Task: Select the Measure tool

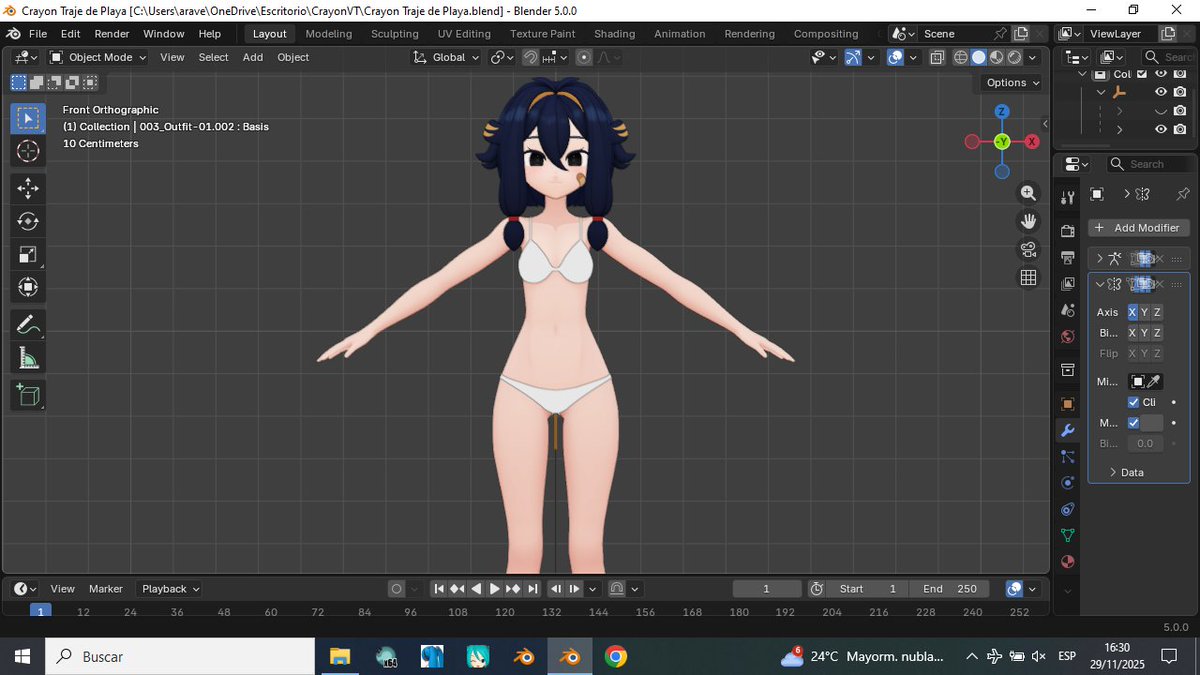Action: click(x=28, y=357)
